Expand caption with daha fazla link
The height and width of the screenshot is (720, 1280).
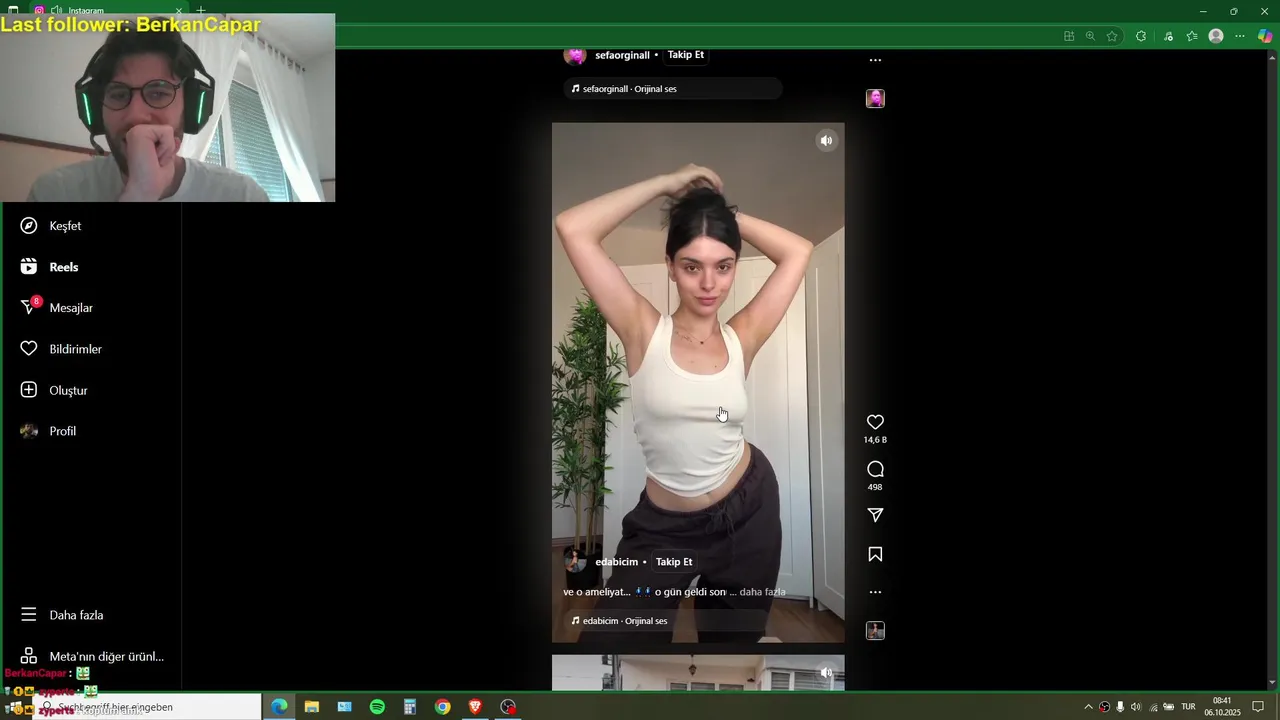coord(762,592)
